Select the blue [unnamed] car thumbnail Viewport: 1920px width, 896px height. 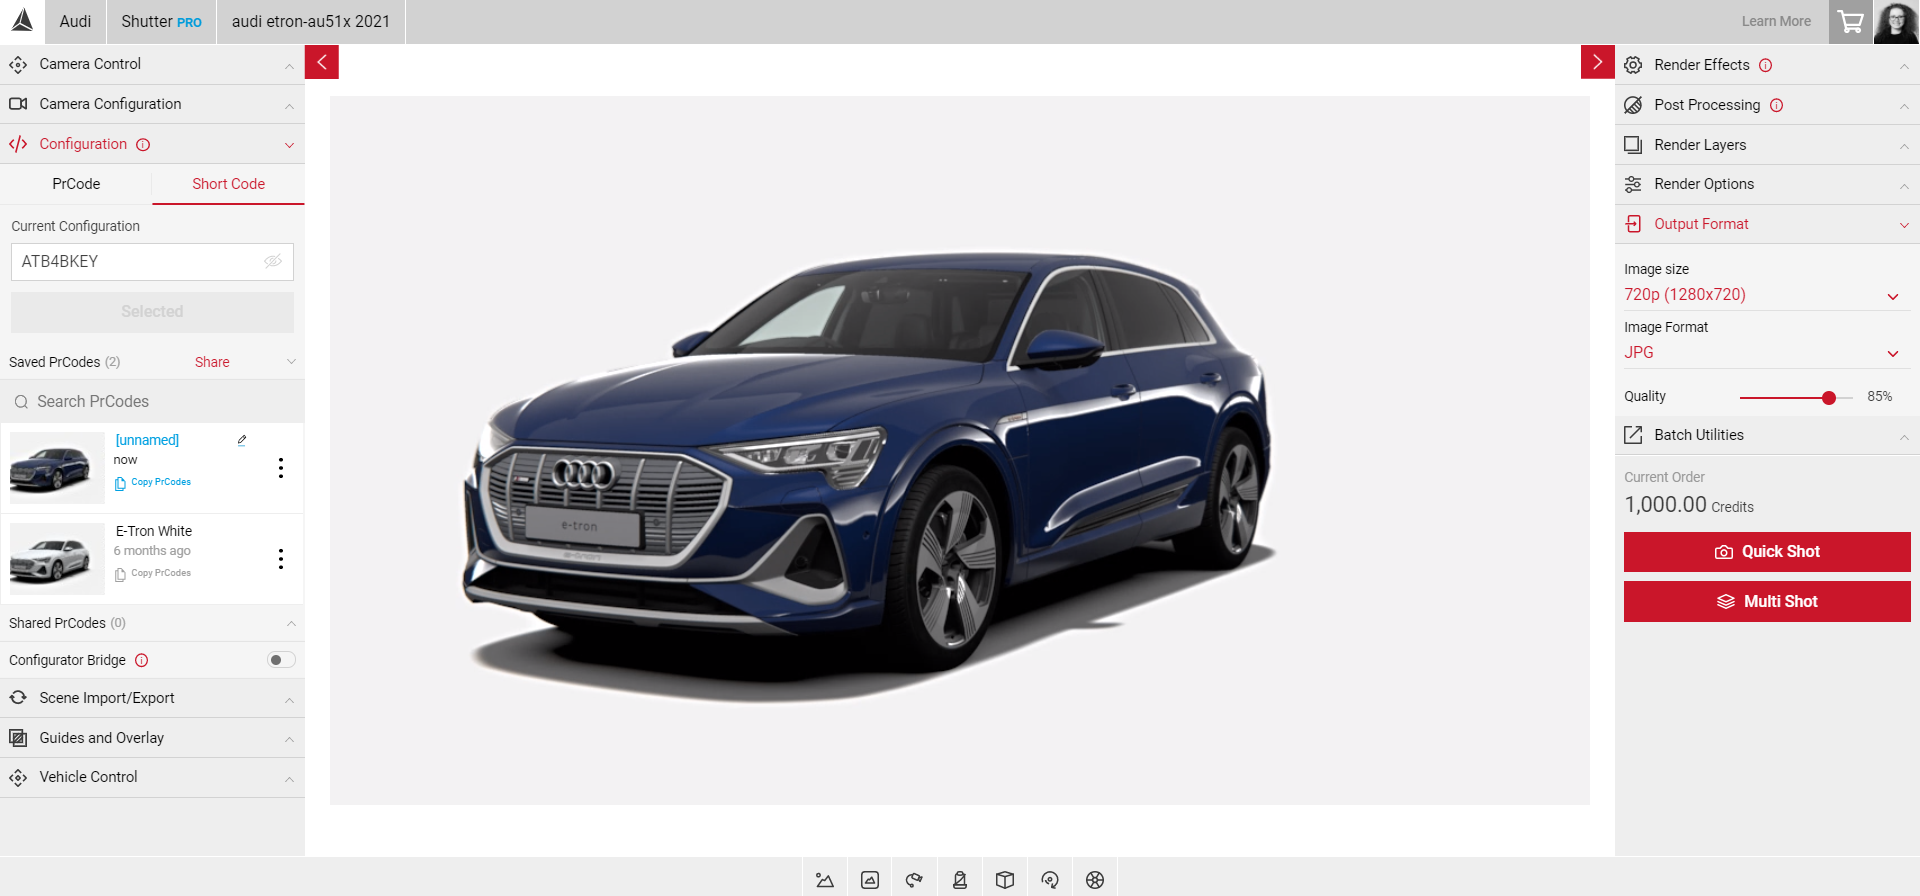click(x=57, y=468)
